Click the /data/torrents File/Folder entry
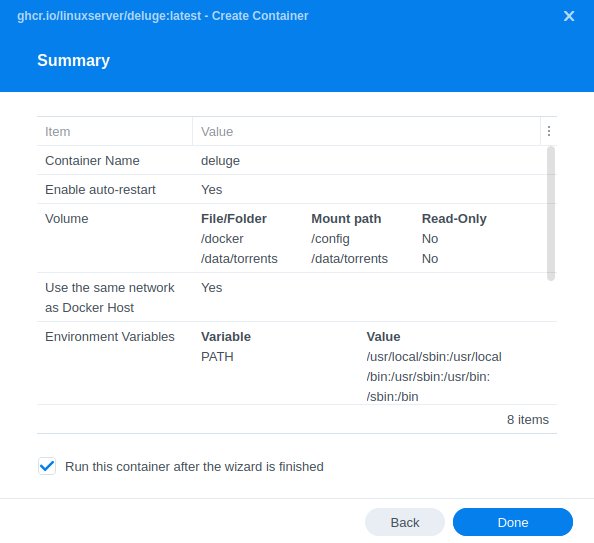 point(239,258)
